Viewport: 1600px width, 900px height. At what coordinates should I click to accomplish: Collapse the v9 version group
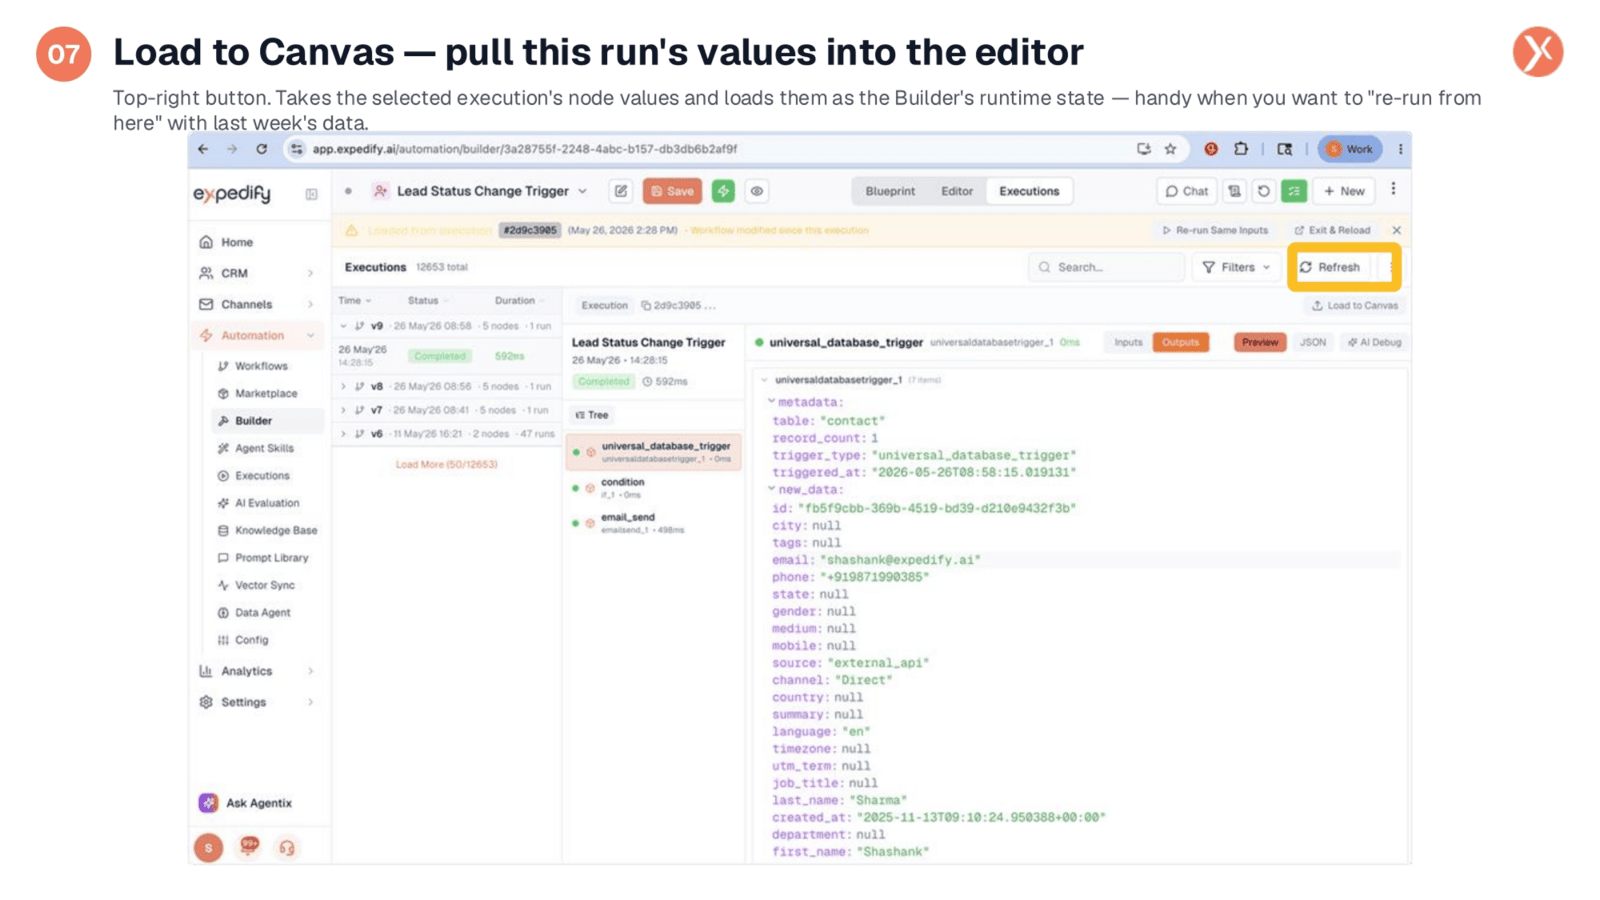[x=344, y=326]
